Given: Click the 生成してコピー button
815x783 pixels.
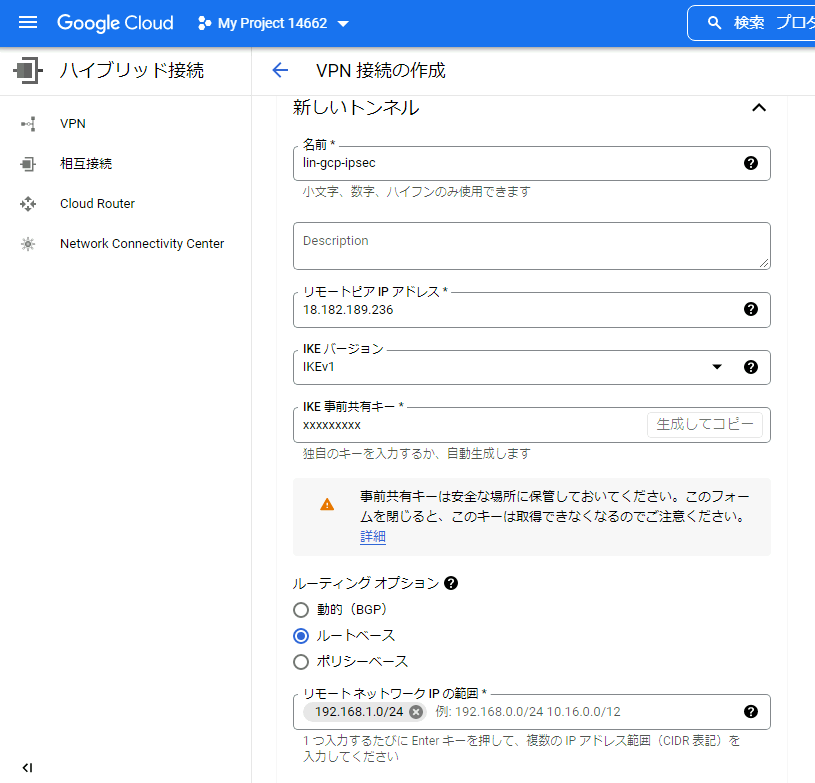Looking at the screenshot, I should click(705, 424).
